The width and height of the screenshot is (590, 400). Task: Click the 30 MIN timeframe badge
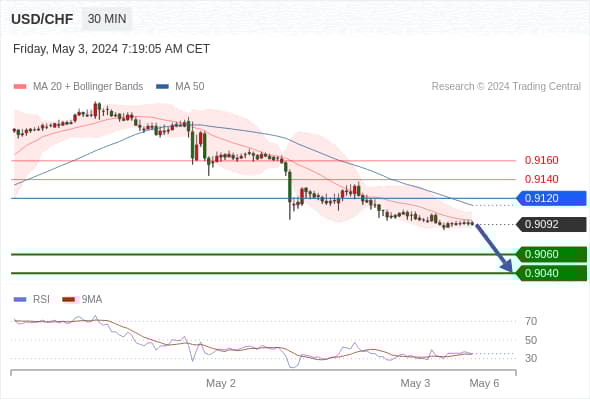107,18
